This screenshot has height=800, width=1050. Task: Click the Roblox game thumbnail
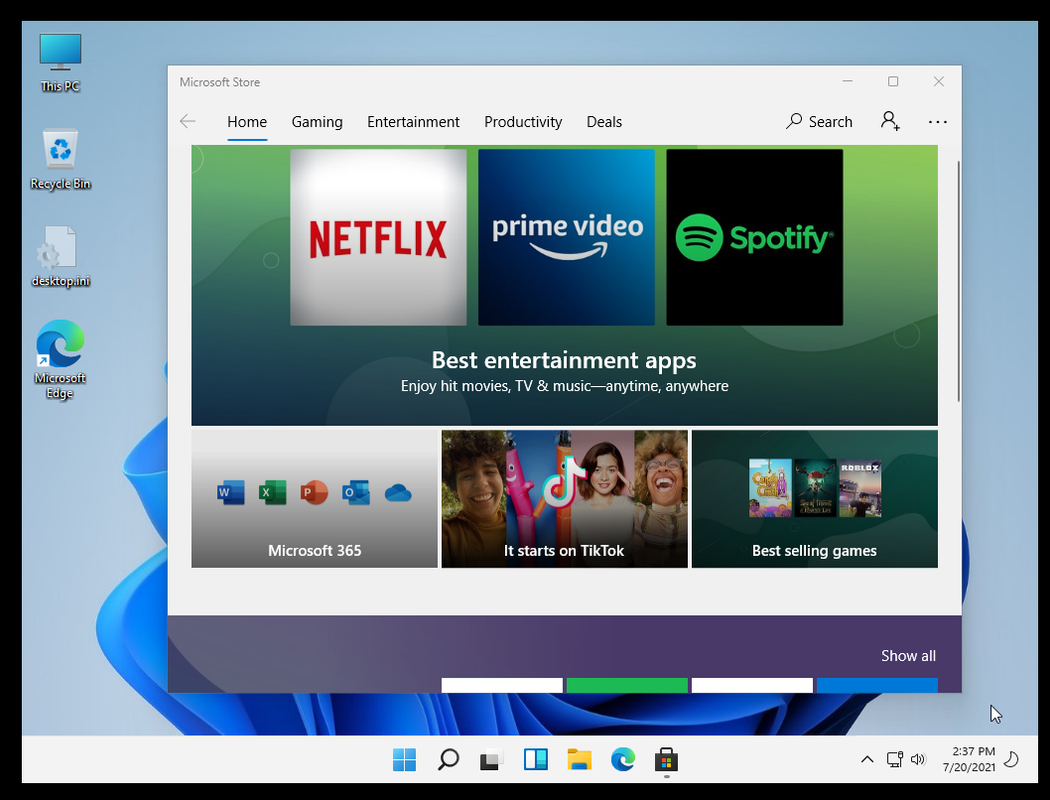click(x=860, y=488)
